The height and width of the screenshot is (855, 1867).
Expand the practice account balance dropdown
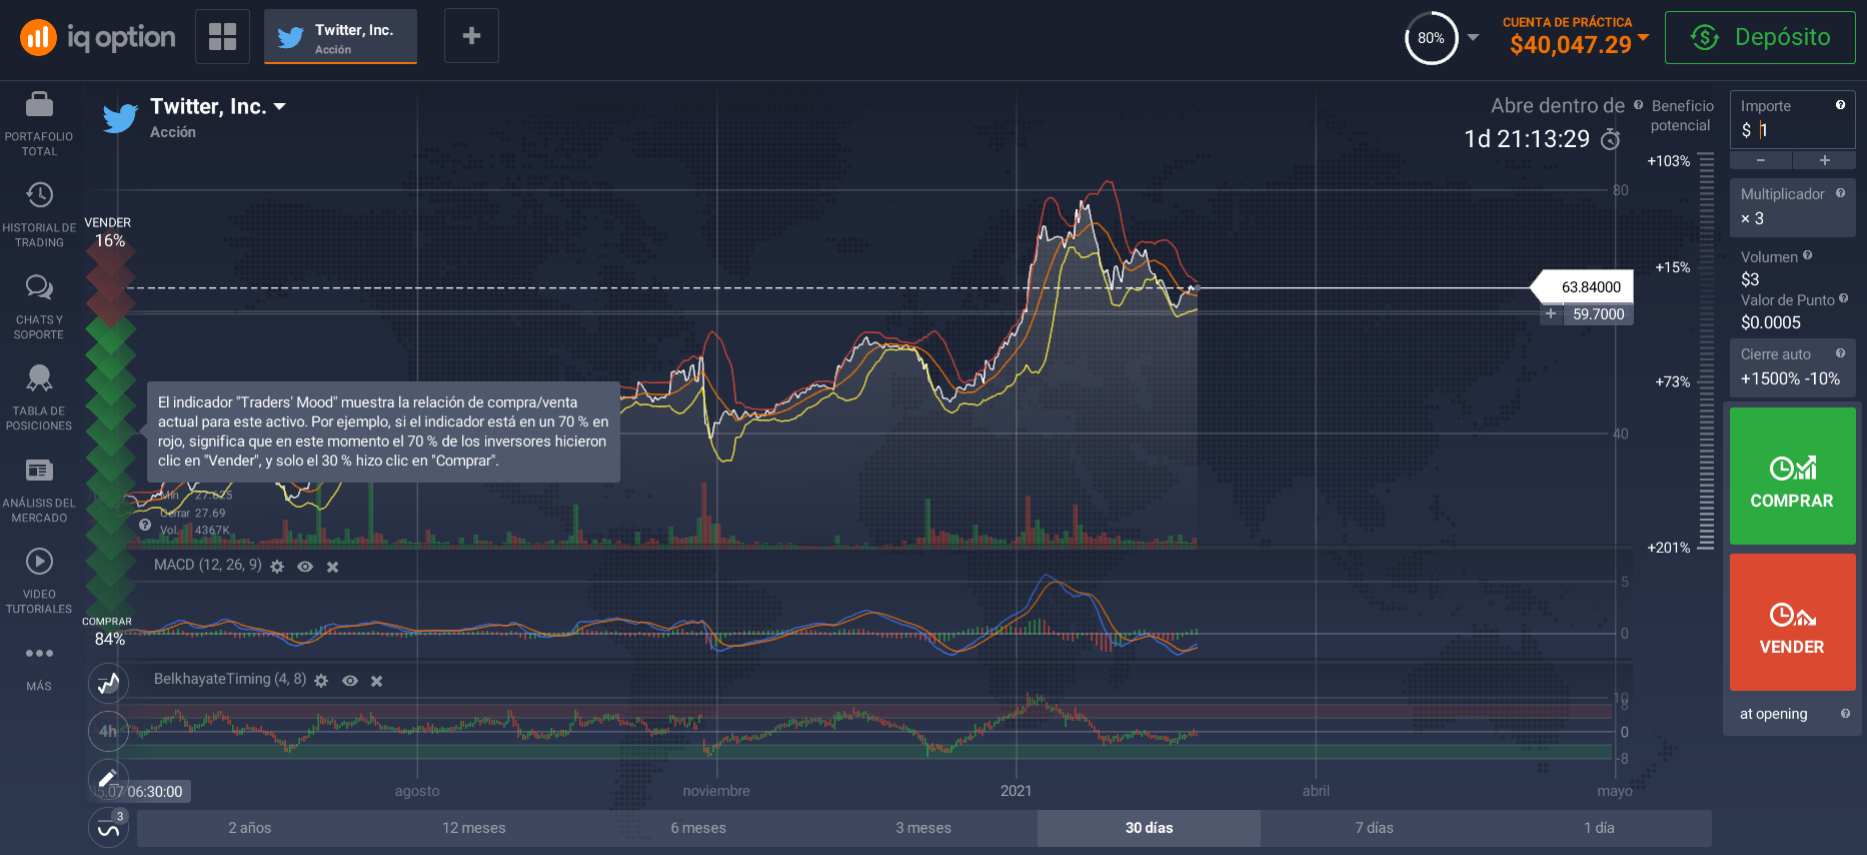1643,37
